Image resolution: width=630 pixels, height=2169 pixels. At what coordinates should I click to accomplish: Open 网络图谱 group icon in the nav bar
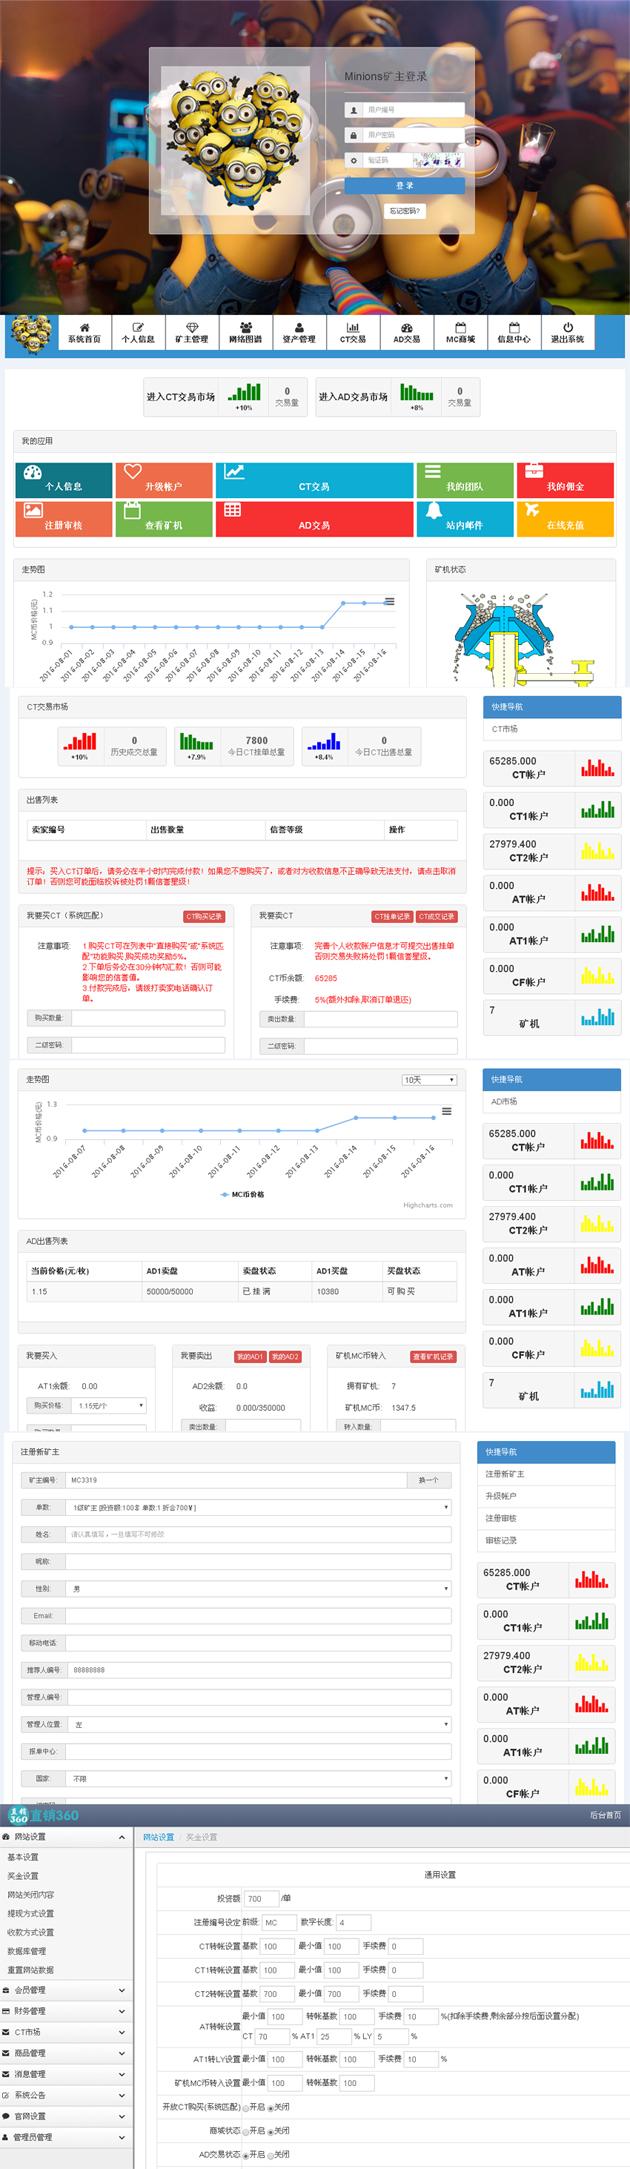tap(245, 327)
